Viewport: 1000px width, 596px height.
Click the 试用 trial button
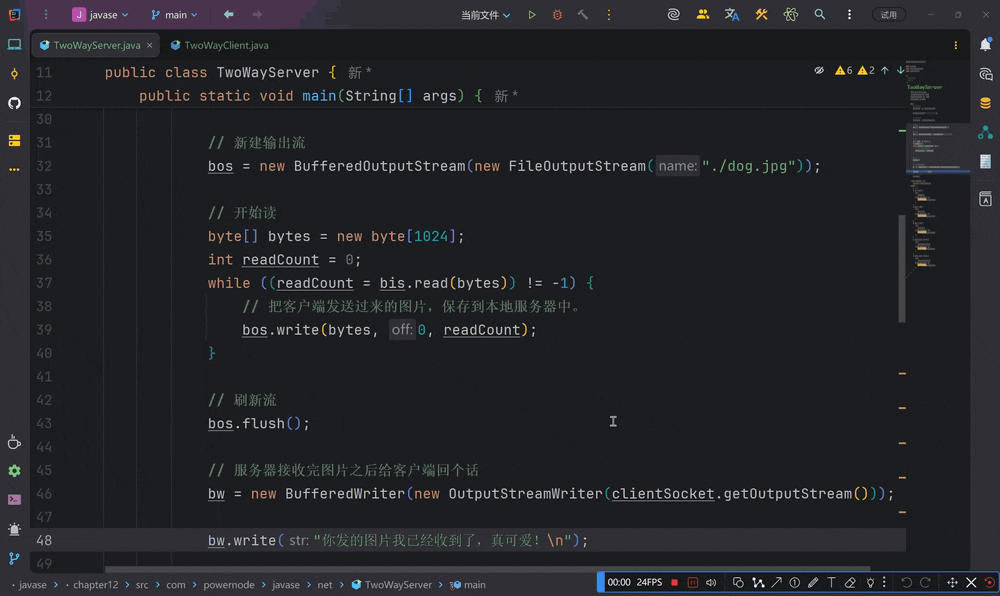[x=889, y=15]
